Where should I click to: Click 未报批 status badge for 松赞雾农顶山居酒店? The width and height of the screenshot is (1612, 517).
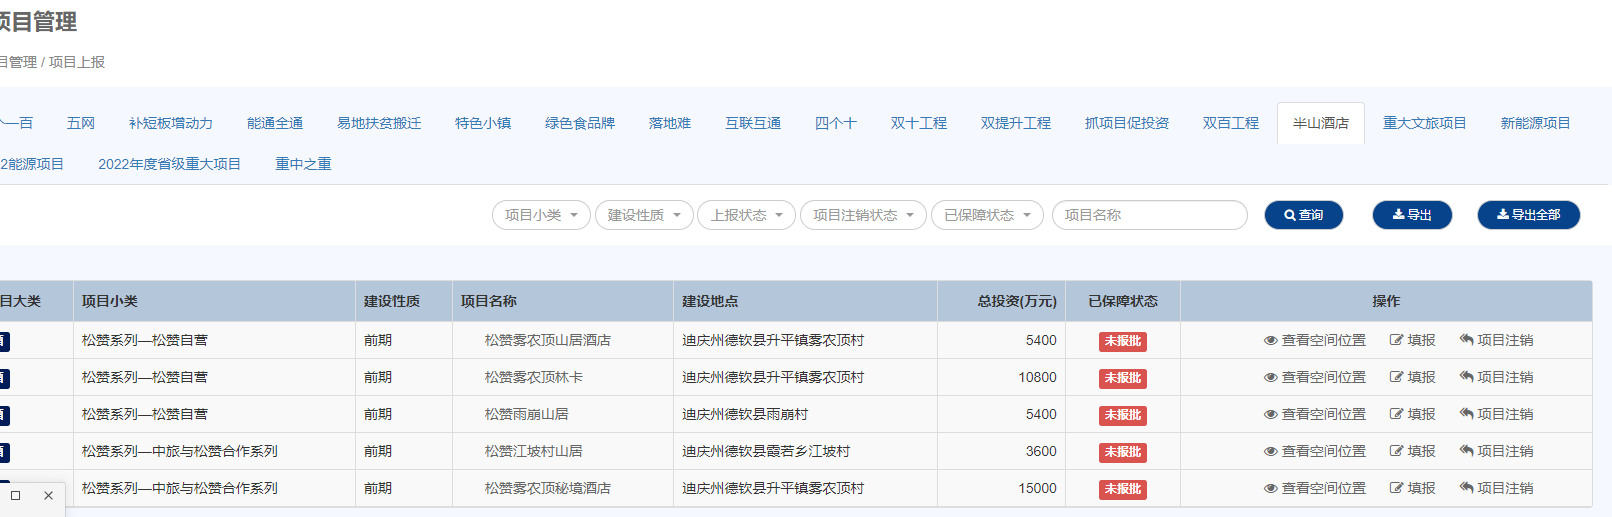1122,341
